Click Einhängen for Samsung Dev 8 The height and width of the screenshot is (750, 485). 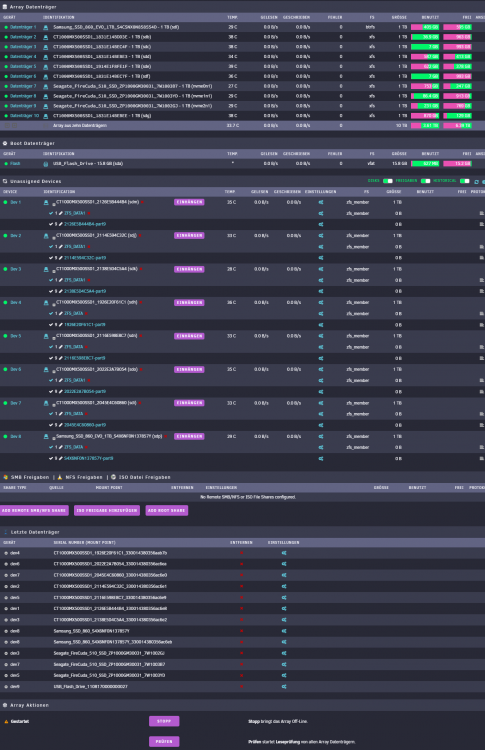point(189,437)
